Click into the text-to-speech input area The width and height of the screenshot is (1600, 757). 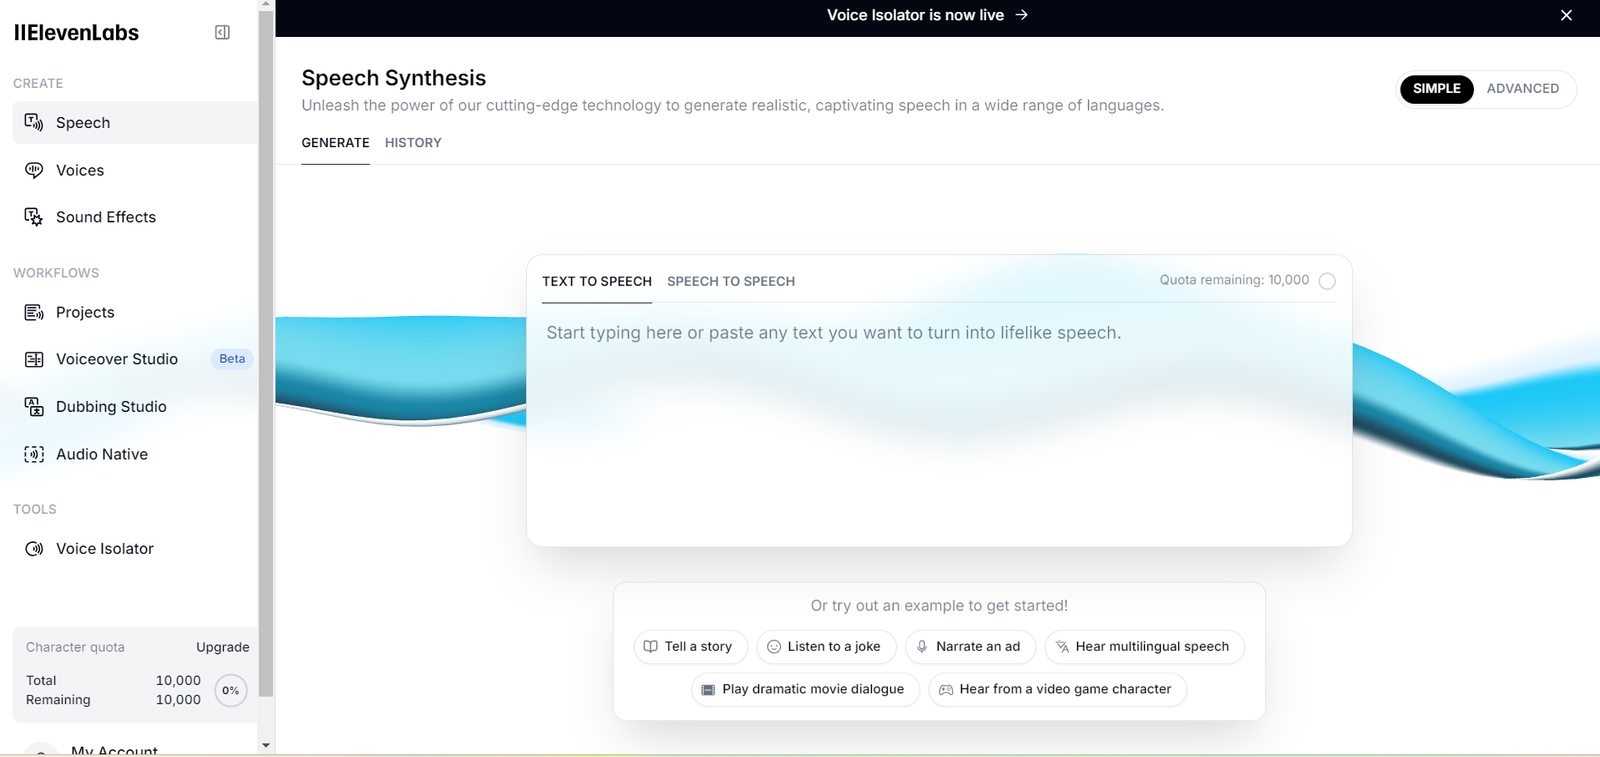pos(938,420)
